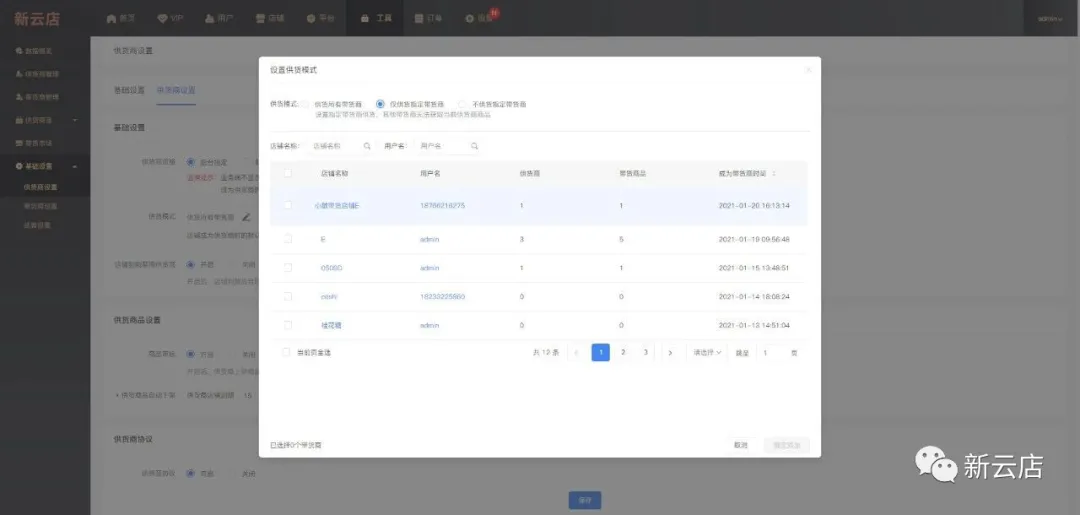This screenshot has height=515, width=1080.
Task: Click the date 2021-01-14 18:08:24 cell
Action: click(x=754, y=297)
